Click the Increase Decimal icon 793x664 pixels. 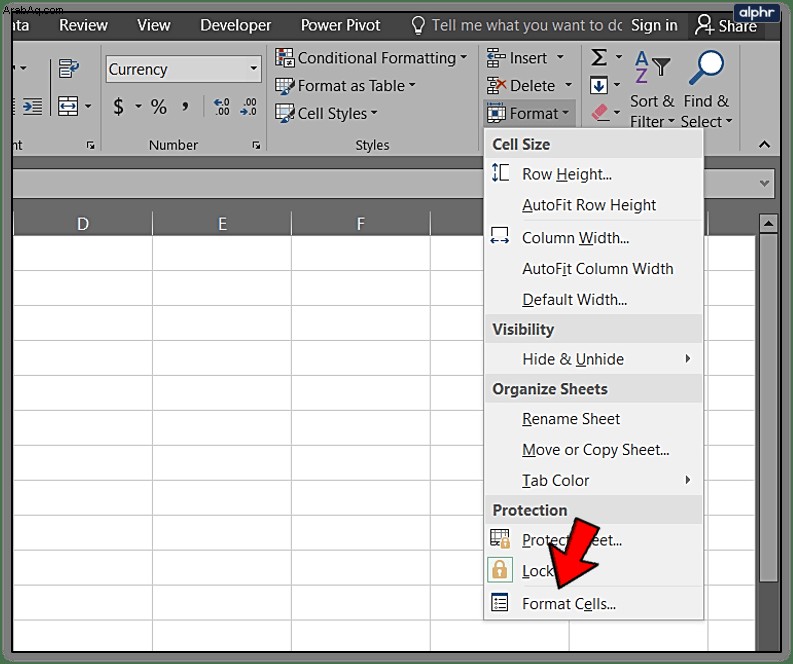222,107
